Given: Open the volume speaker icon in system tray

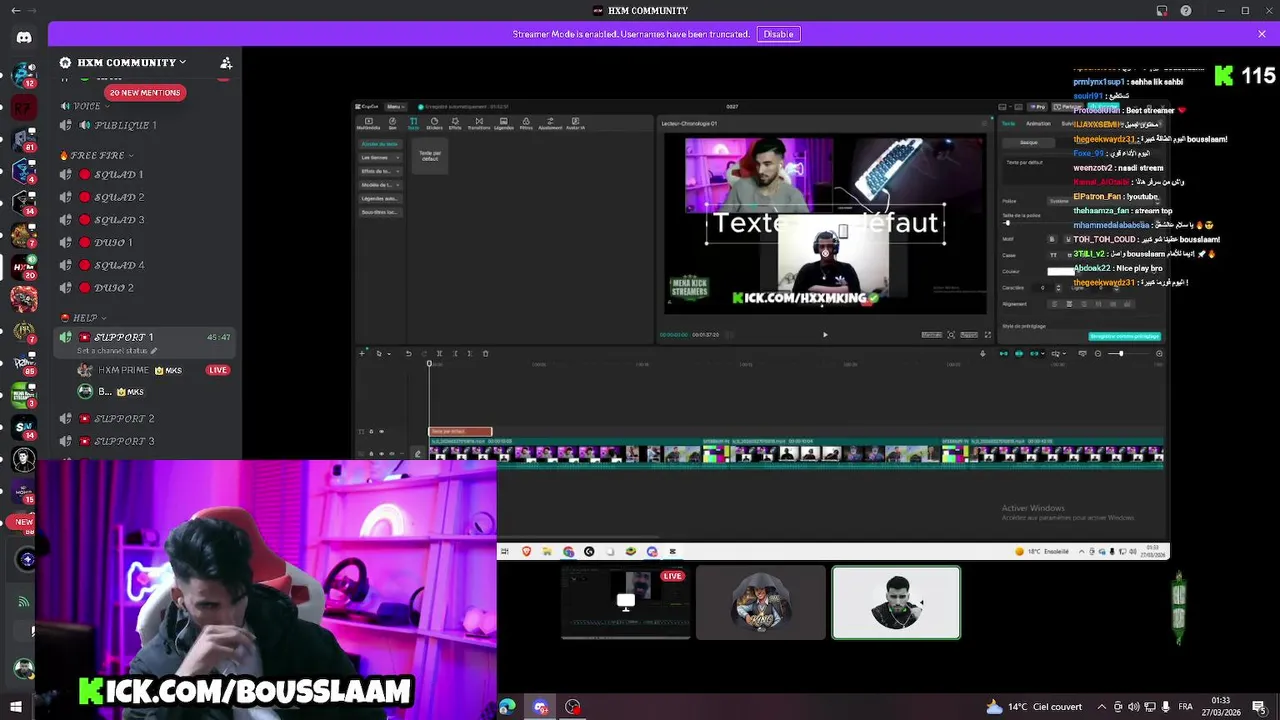Looking at the screenshot, I should 1133,707.
